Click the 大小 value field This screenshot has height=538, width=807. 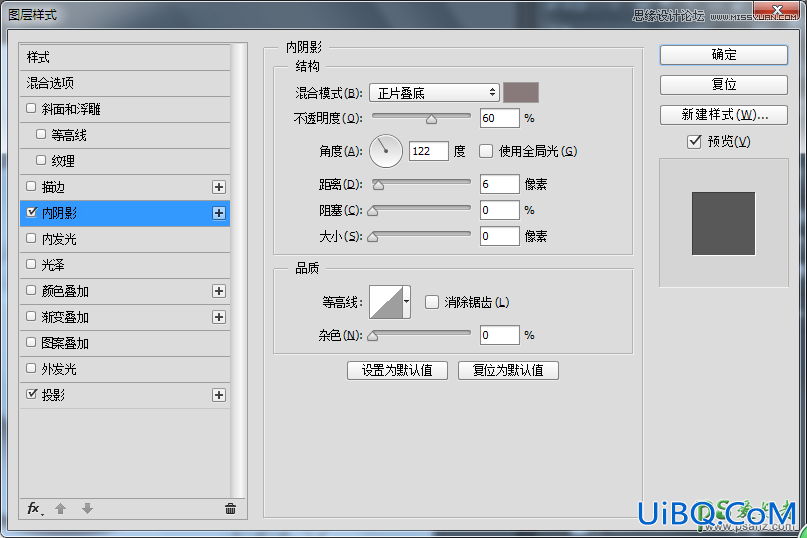tap(499, 236)
